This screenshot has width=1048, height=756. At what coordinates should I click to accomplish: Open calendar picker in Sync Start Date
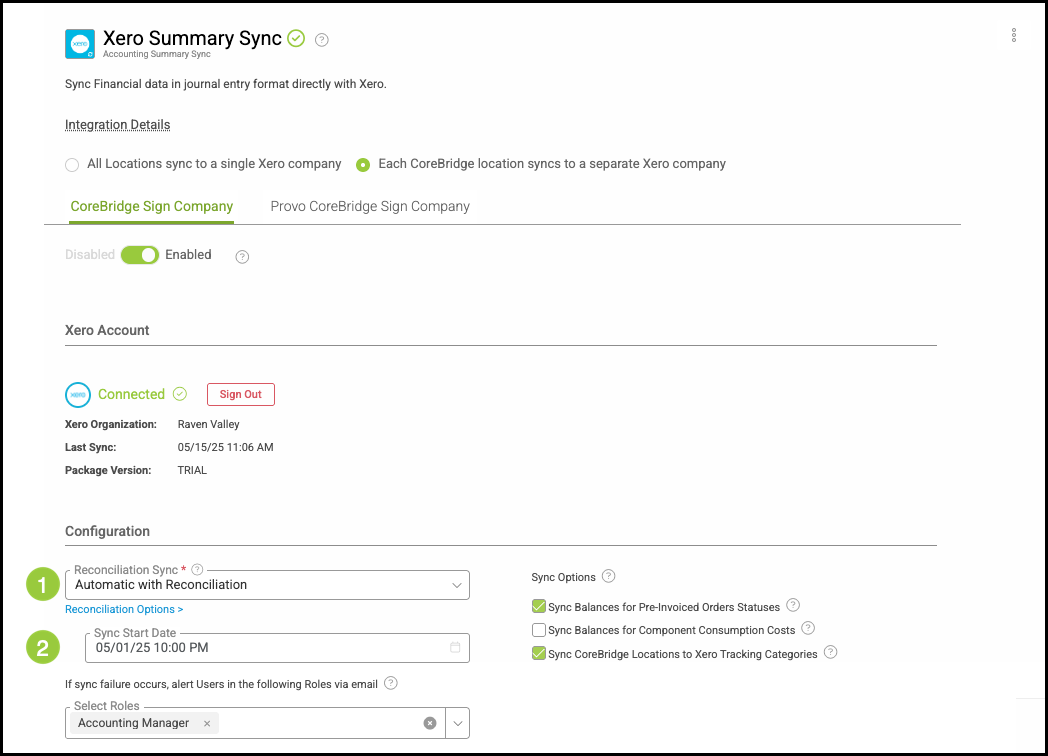455,647
